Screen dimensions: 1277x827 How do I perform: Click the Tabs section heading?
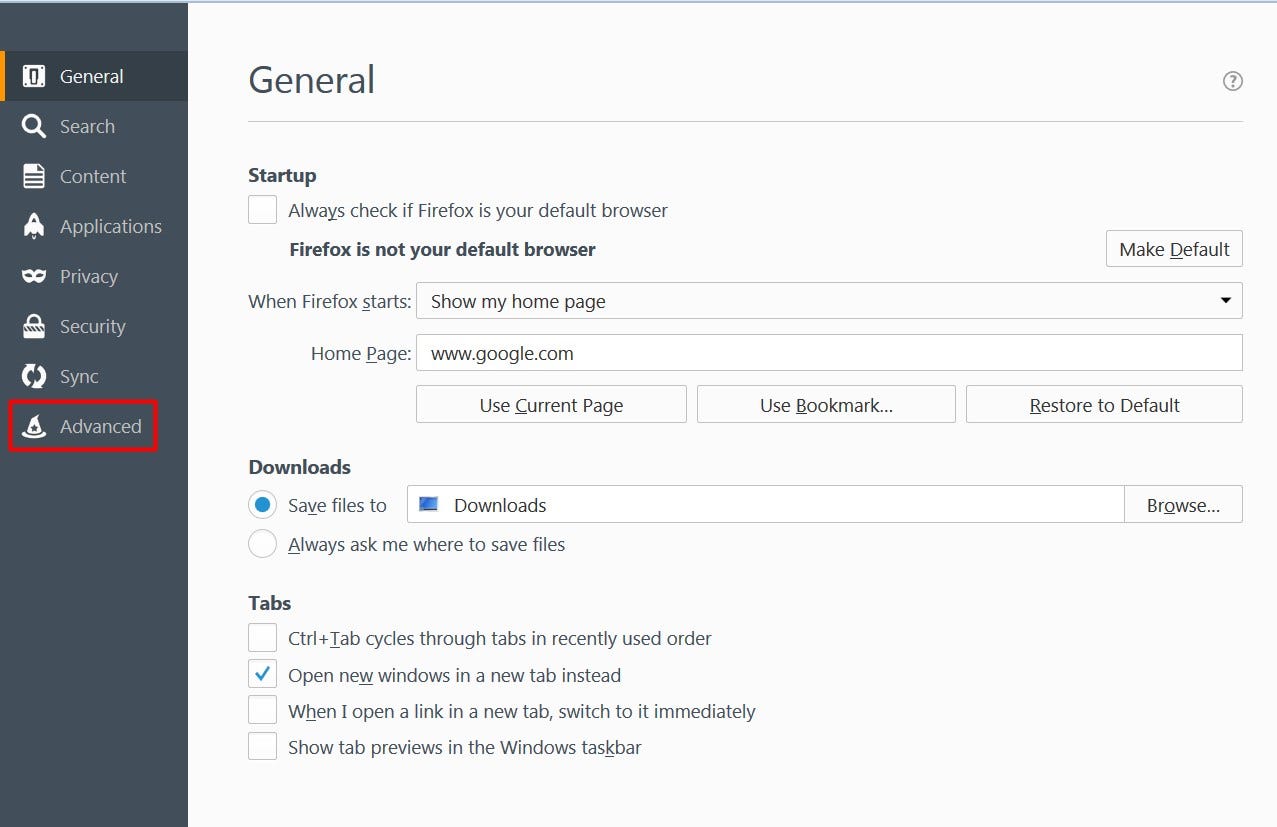(269, 603)
